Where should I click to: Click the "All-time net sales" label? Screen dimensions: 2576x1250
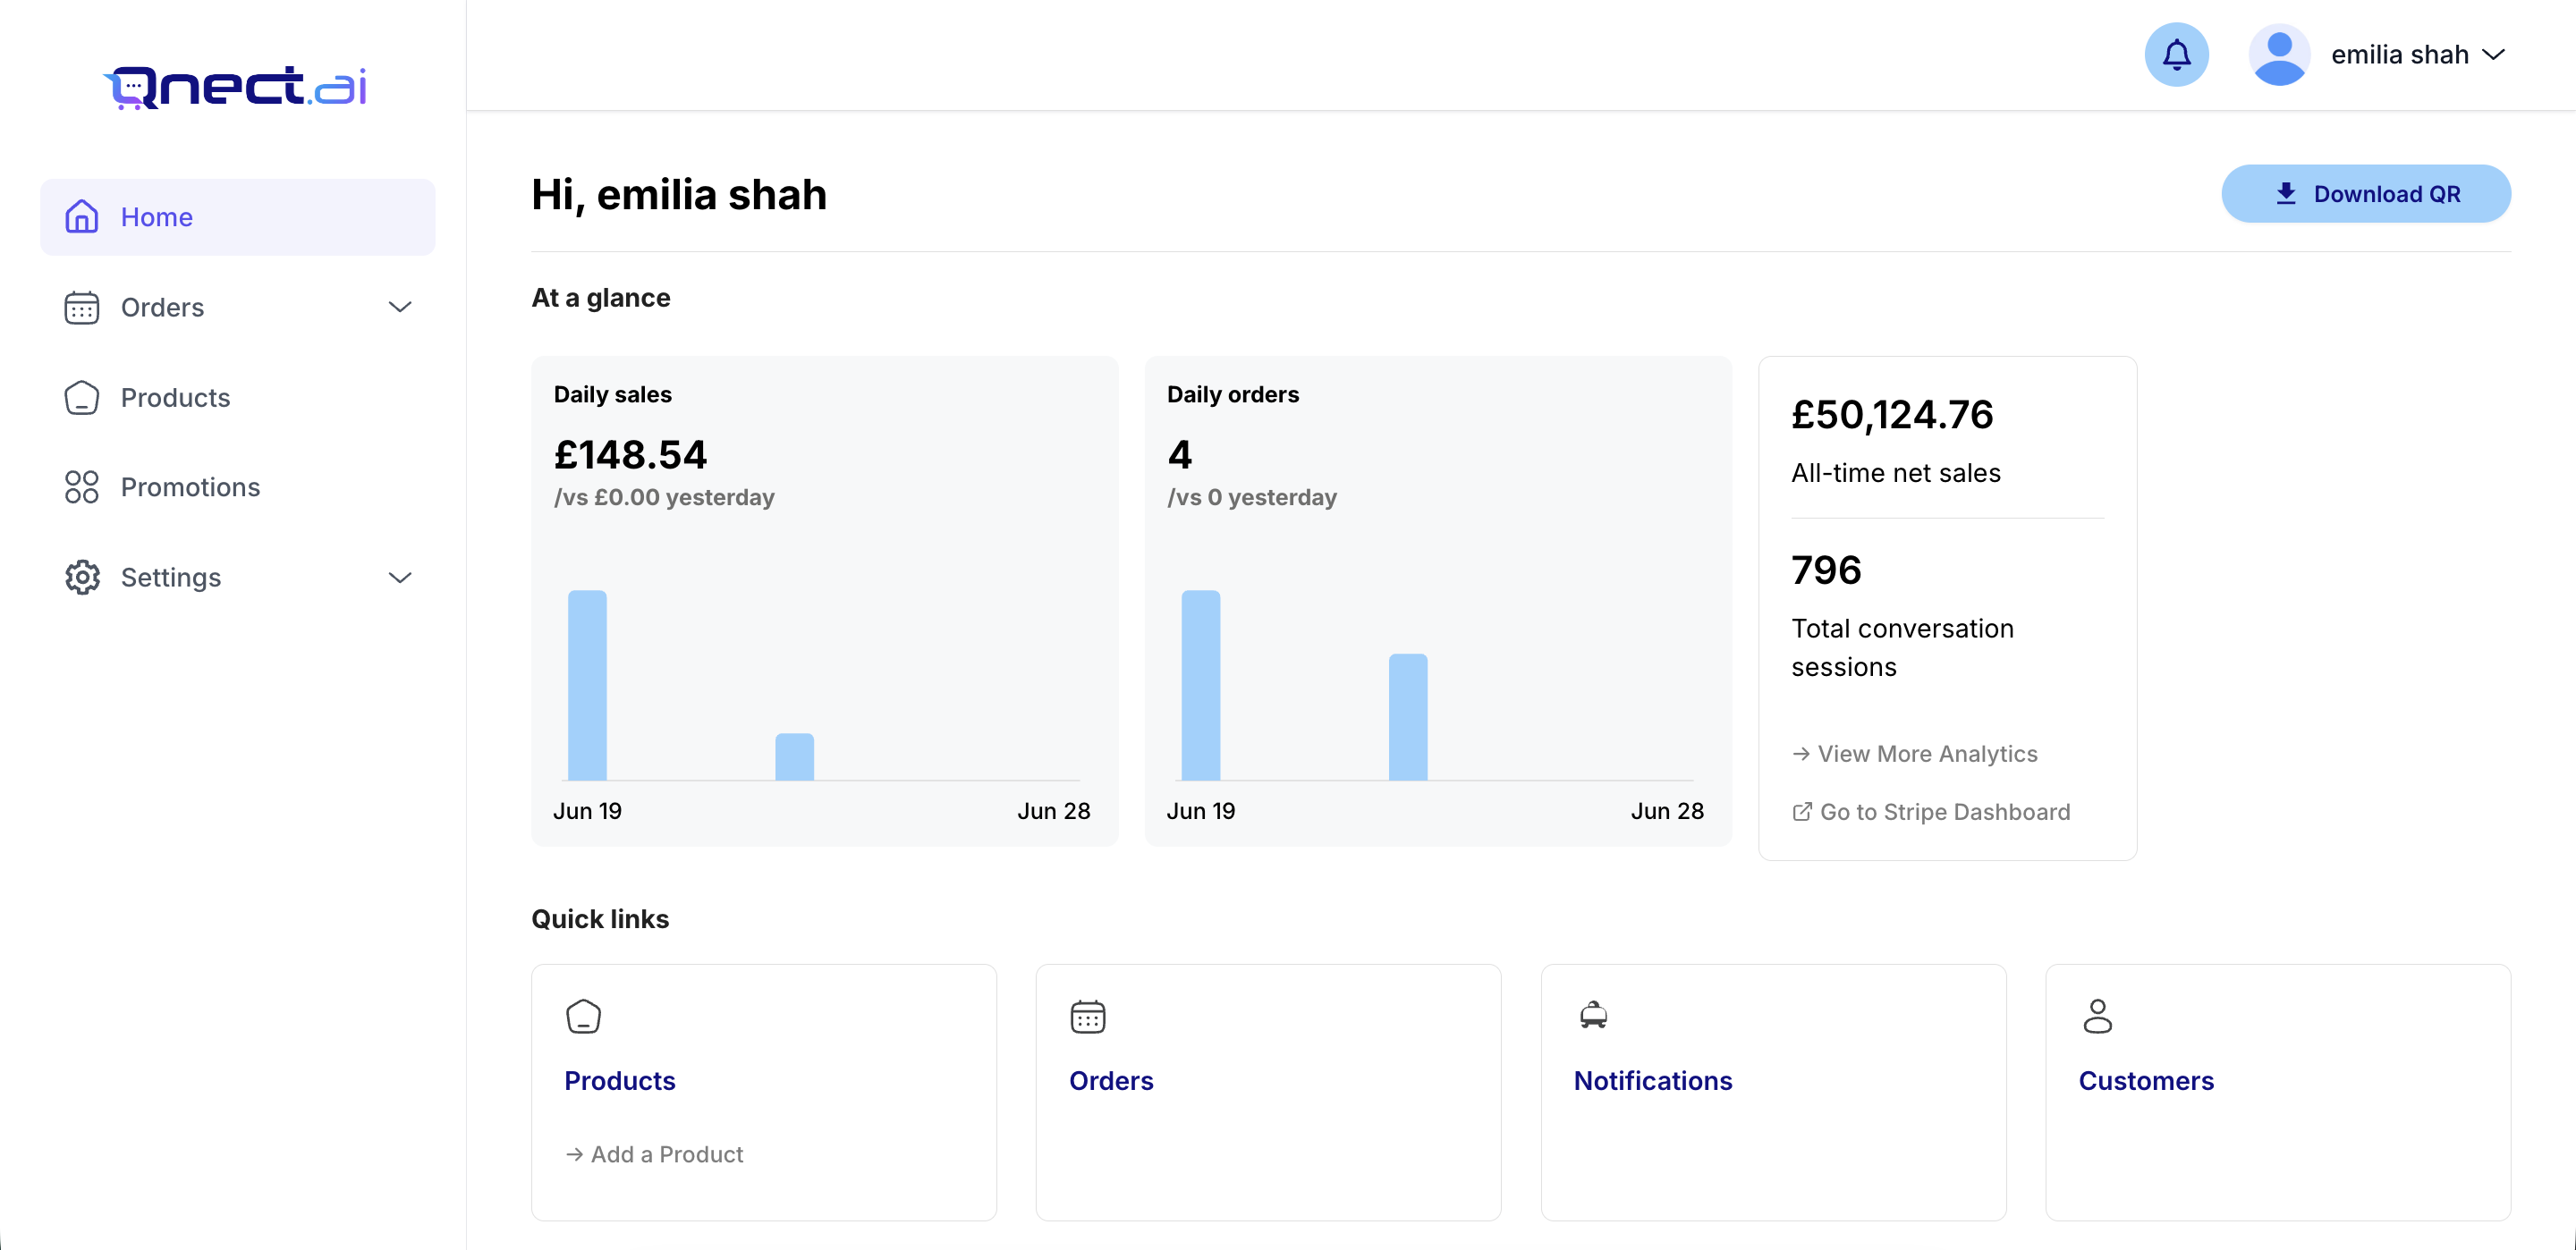click(1896, 473)
